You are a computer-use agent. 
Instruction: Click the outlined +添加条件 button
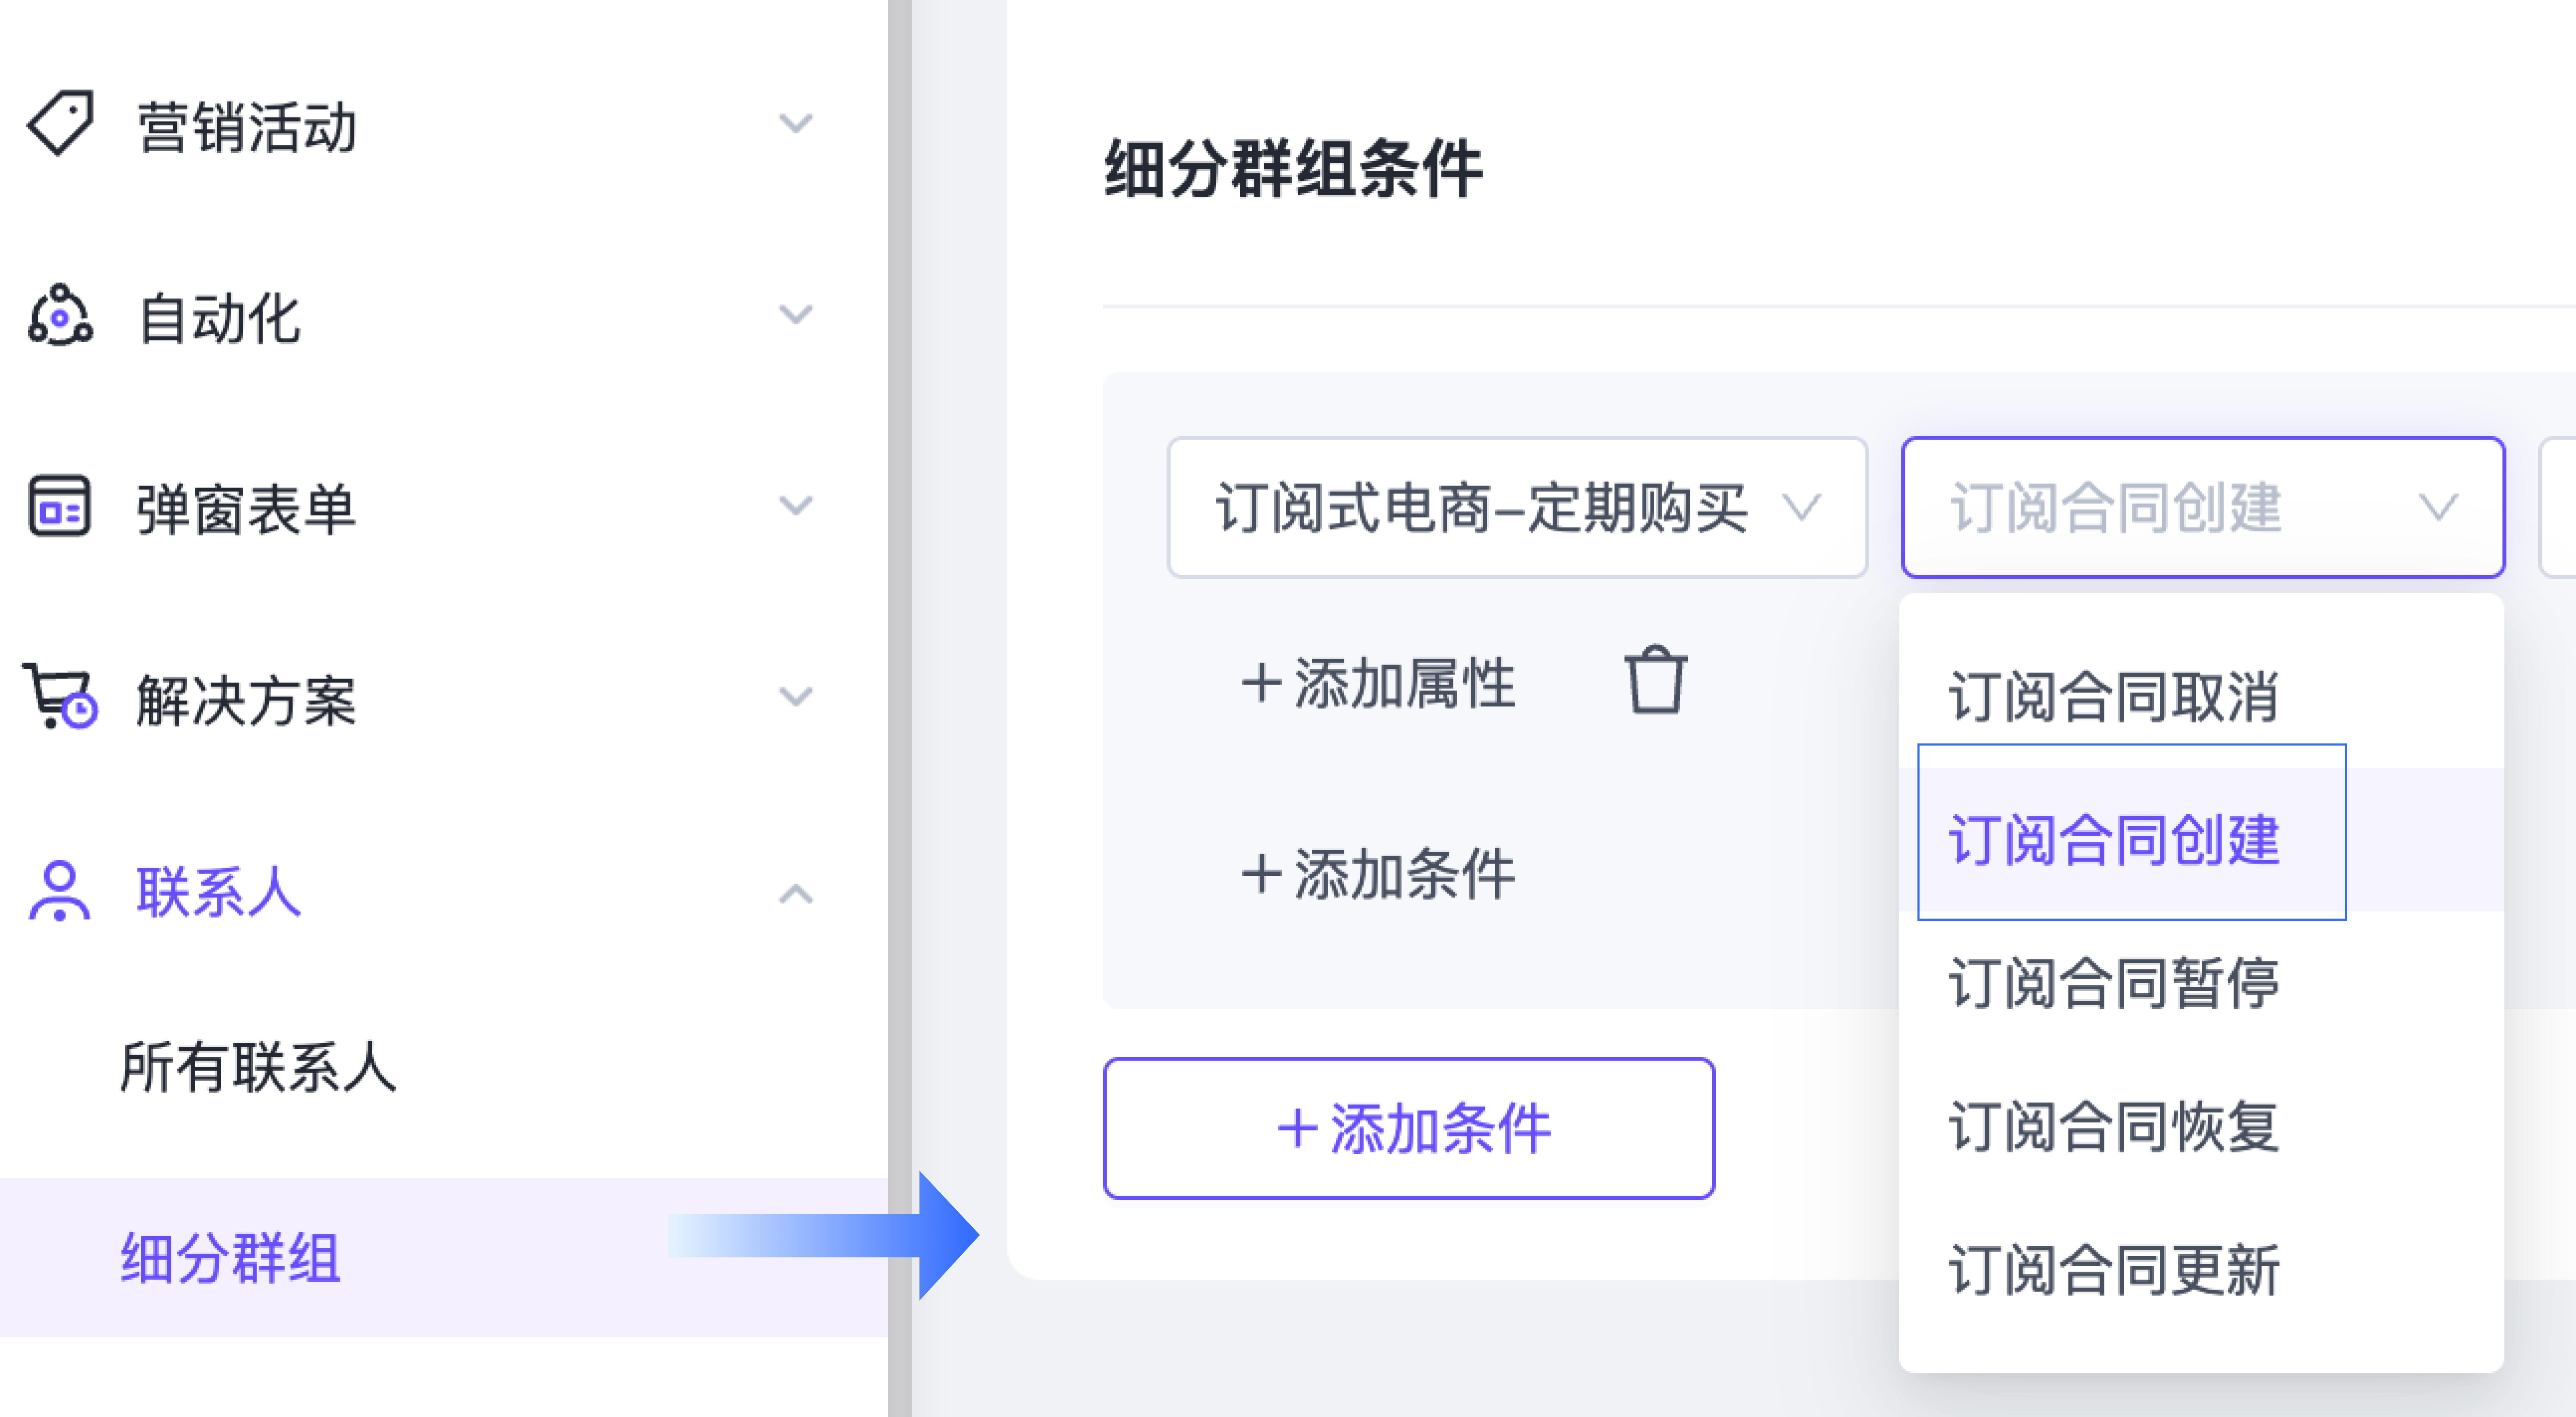coord(1408,1128)
